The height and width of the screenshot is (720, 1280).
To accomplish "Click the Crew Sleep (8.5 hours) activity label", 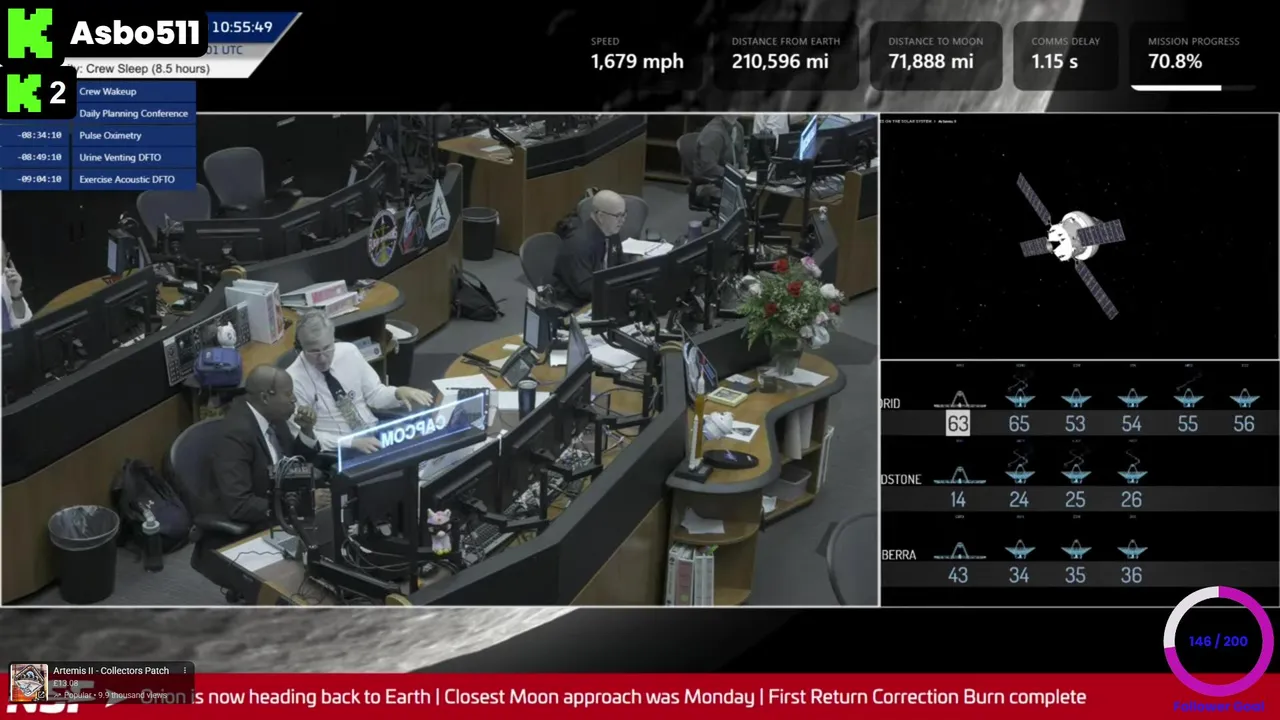I will [x=148, y=69].
